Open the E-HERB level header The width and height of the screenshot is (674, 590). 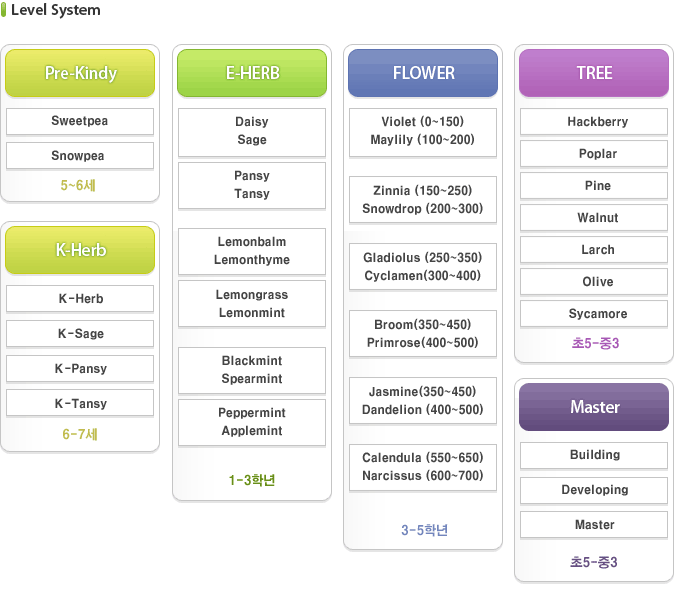coord(252,73)
